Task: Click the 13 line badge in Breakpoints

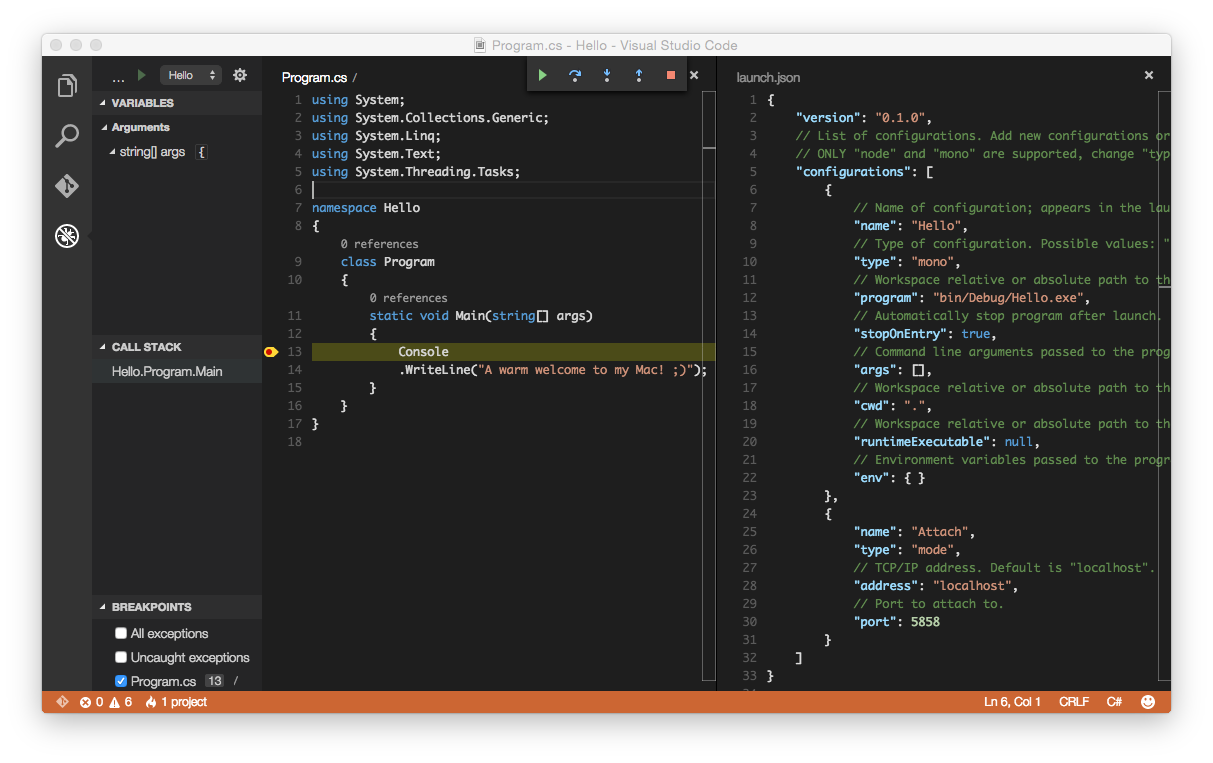Action: pyautogui.click(x=214, y=681)
